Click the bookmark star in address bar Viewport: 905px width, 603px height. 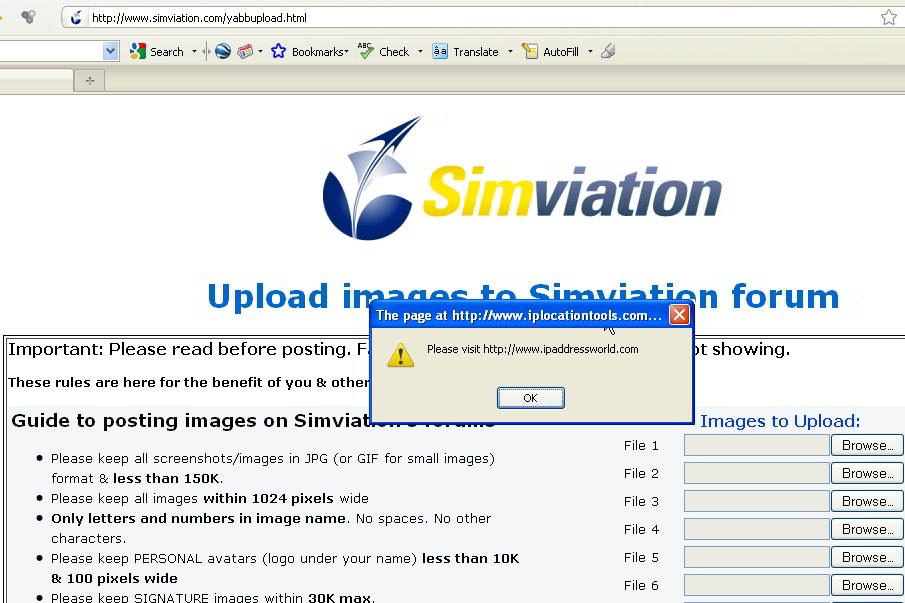click(888, 17)
